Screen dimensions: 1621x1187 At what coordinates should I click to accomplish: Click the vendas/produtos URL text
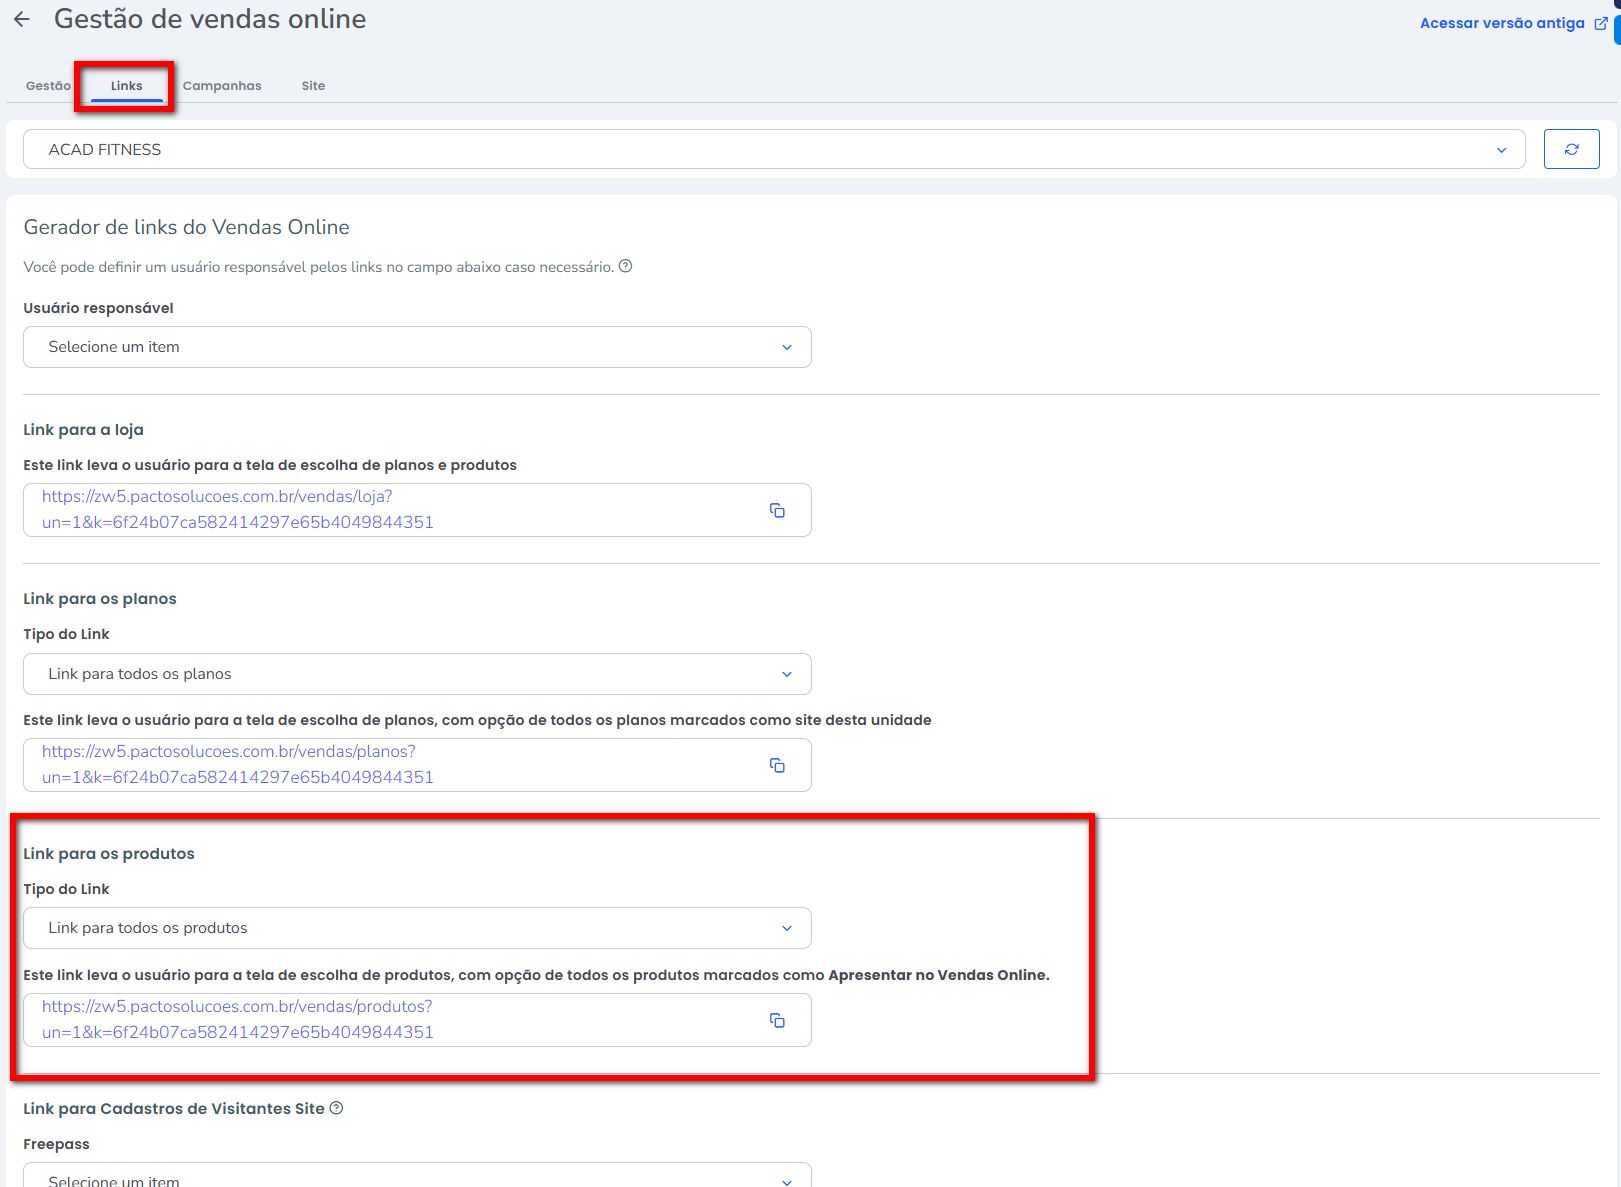(x=238, y=1019)
